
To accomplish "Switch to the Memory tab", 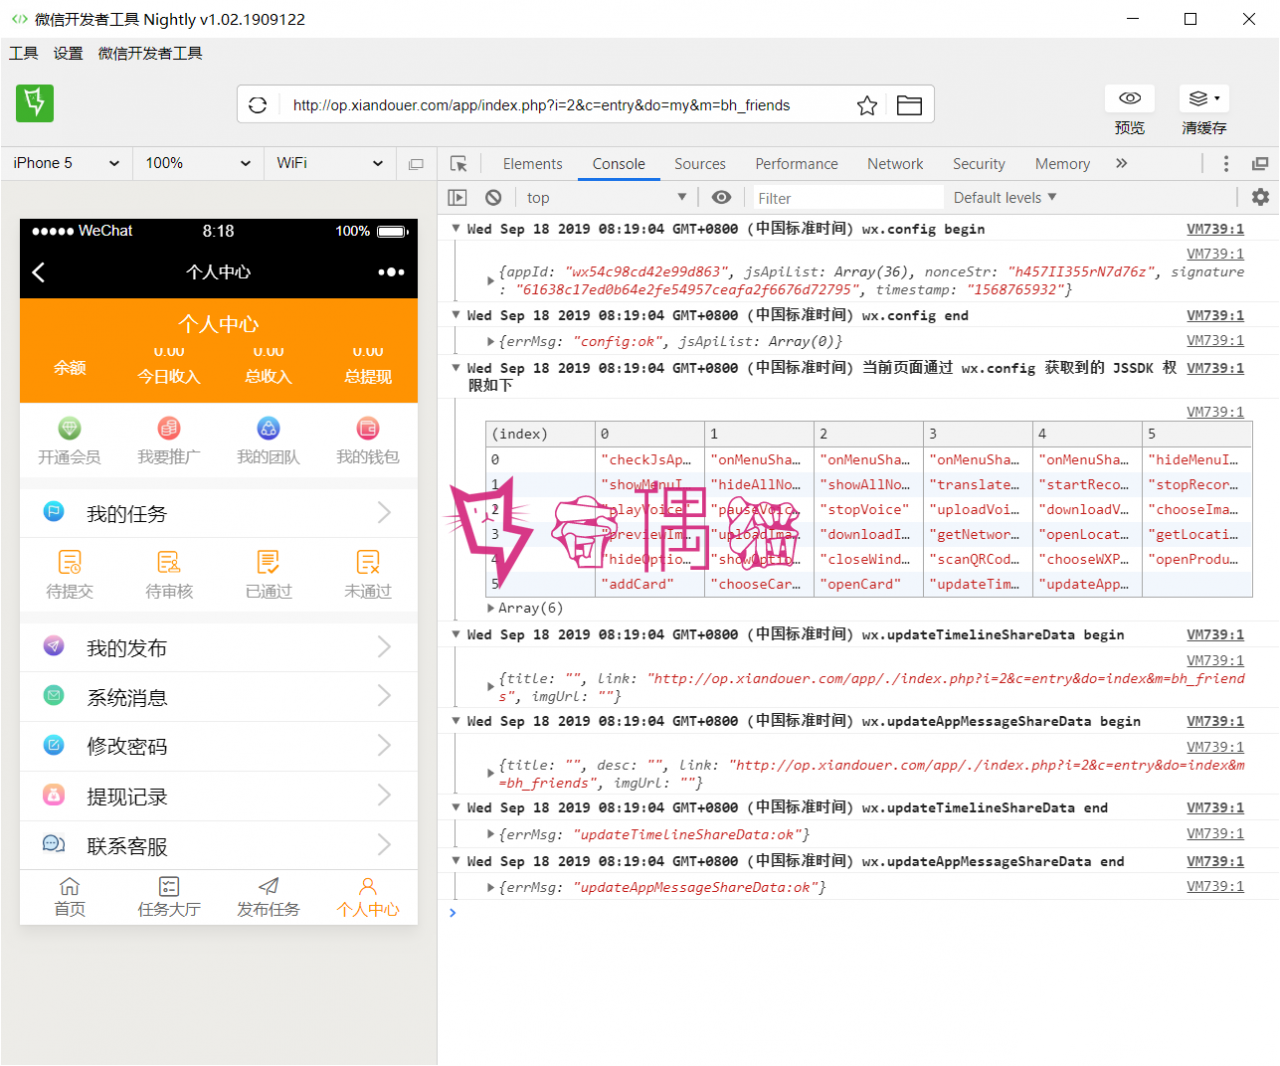I will [x=1062, y=164].
